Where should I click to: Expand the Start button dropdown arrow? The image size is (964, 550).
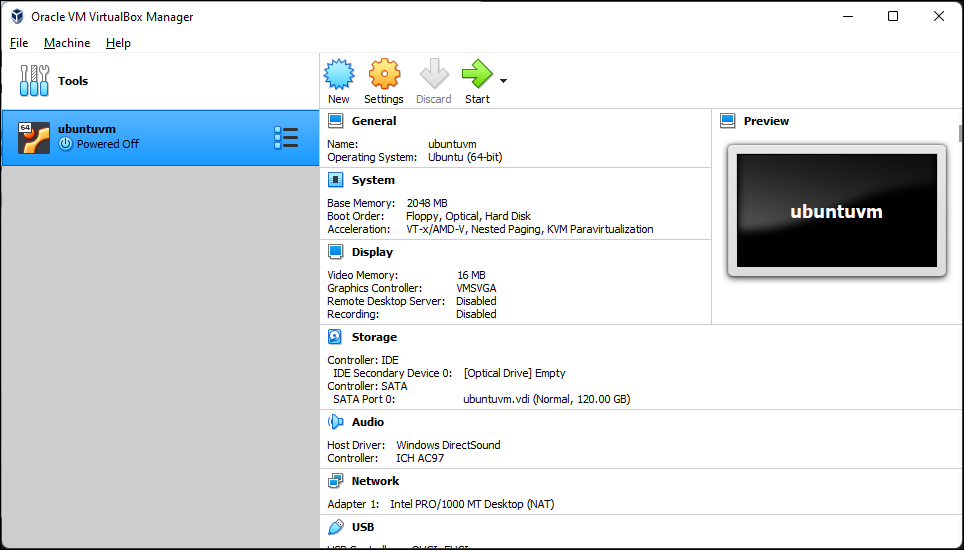[503, 81]
